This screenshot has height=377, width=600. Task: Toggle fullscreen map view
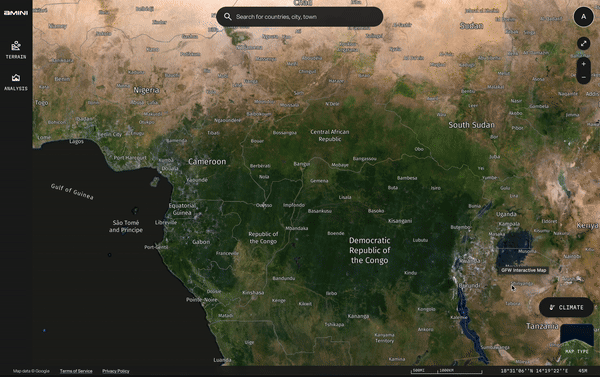click(x=583, y=44)
